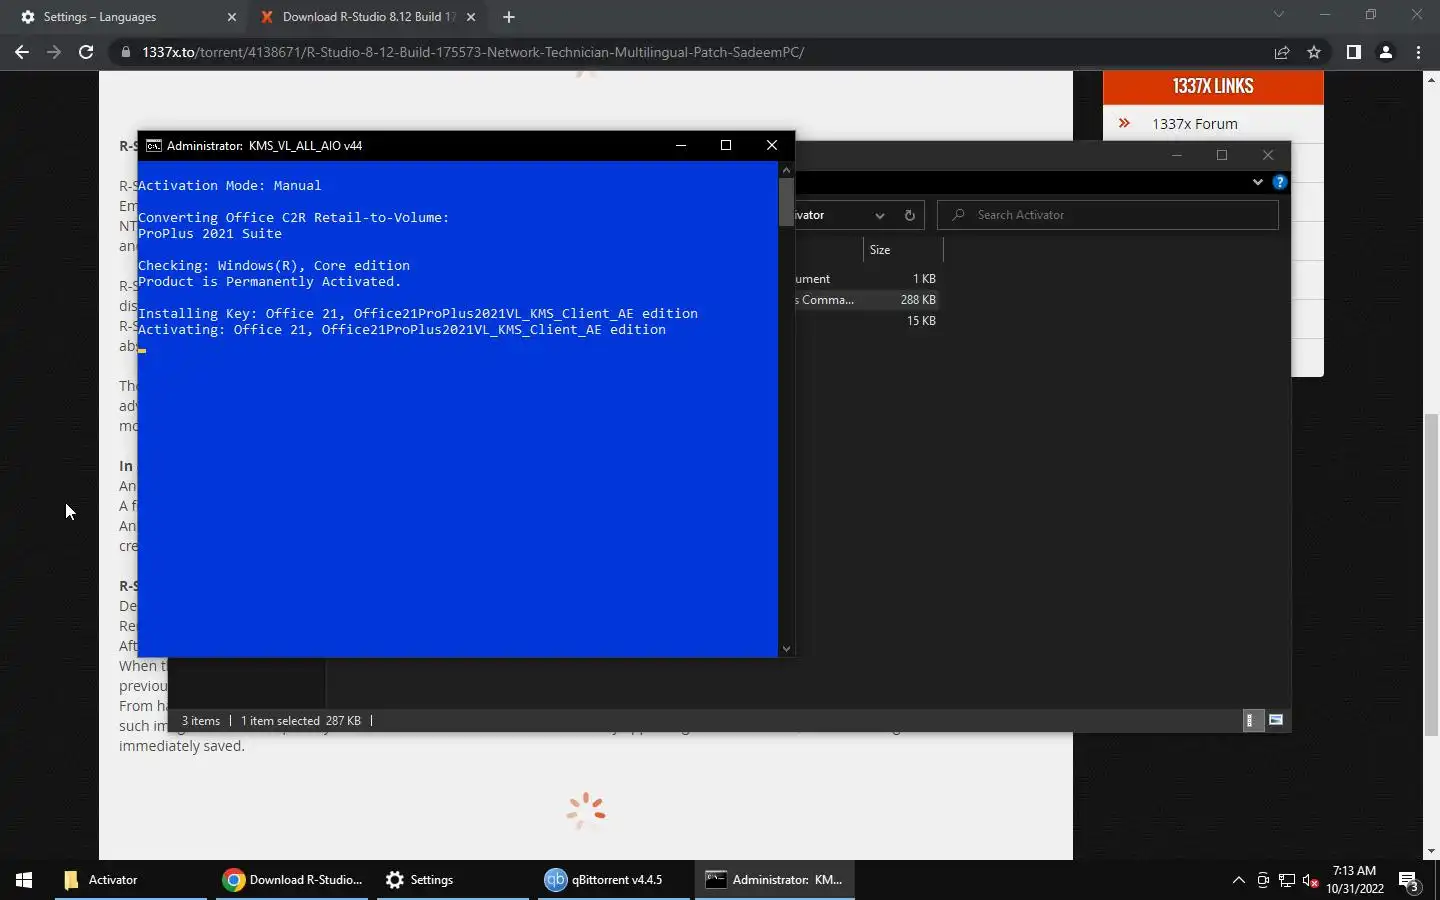Switch to Chrome Download R-Studio taskbar button

coord(293,880)
